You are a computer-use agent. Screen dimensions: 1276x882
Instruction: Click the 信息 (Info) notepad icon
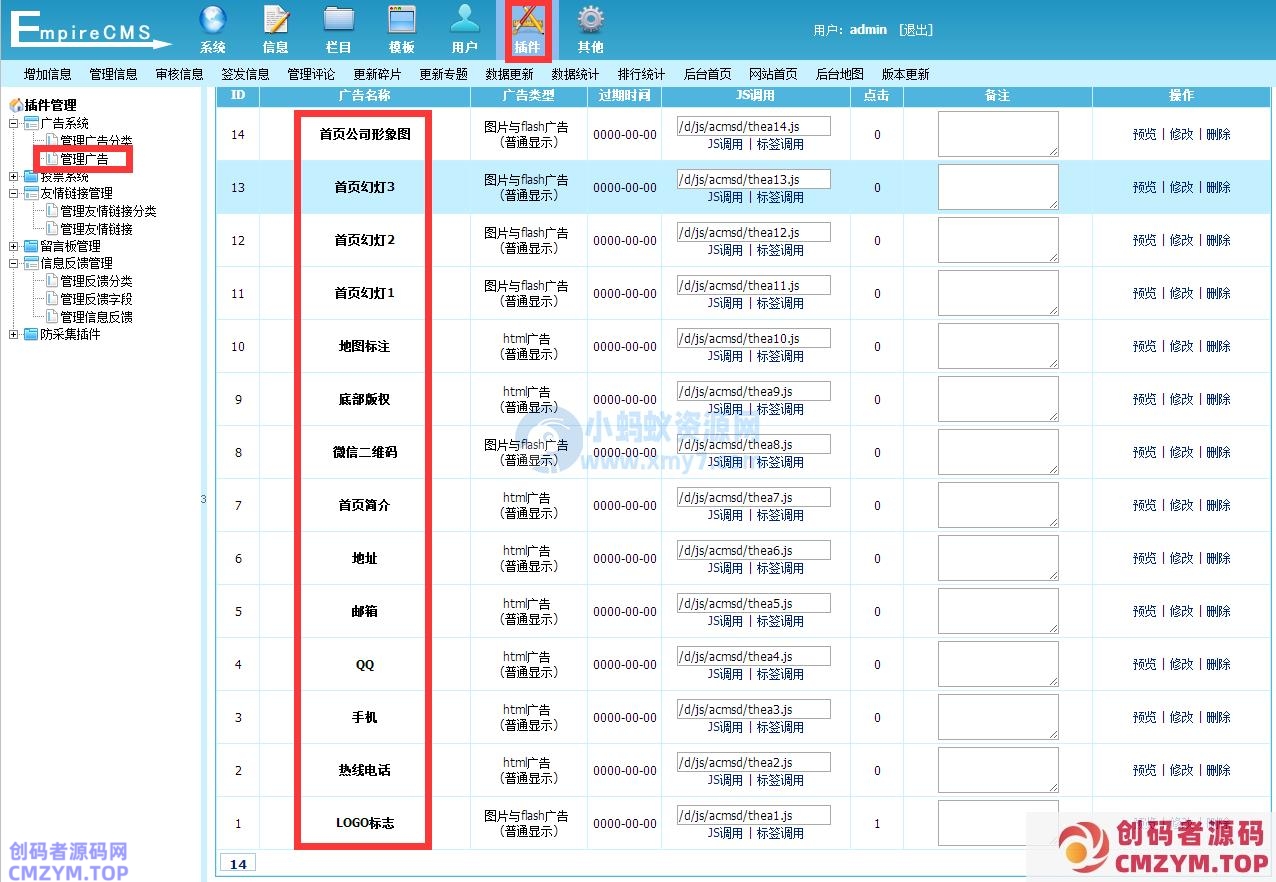(275, 20)
